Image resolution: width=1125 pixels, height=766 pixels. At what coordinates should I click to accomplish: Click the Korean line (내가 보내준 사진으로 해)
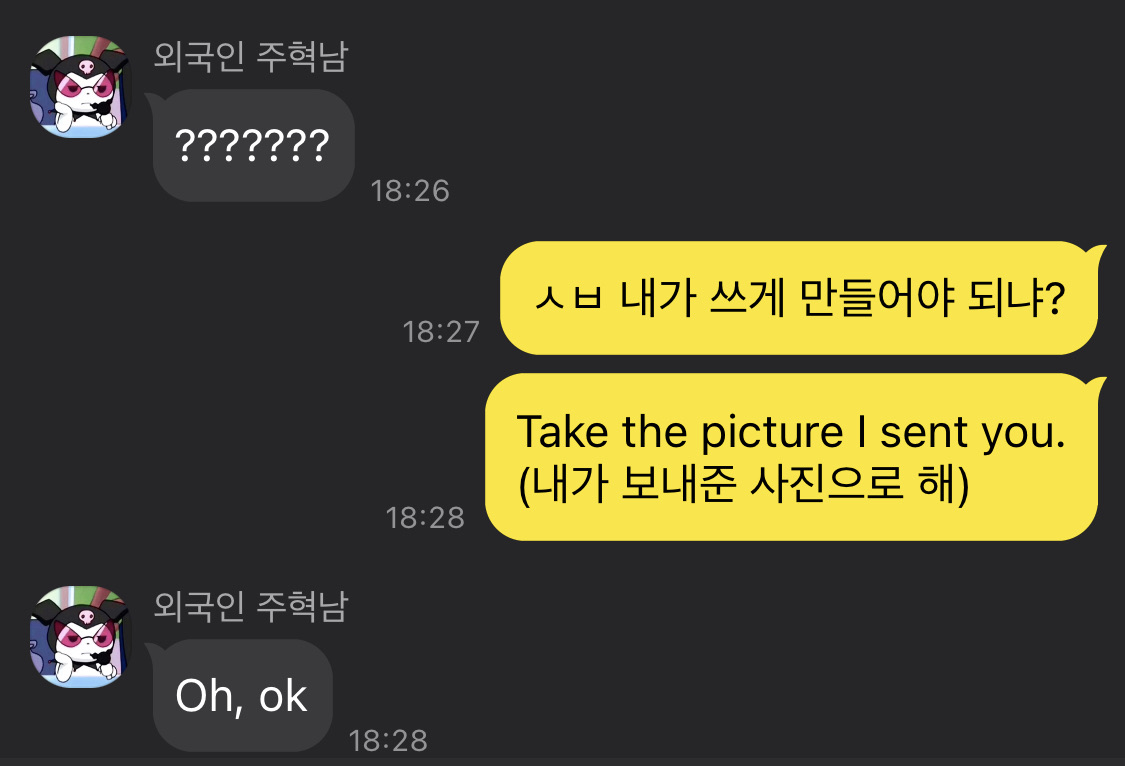click(744, 488)
